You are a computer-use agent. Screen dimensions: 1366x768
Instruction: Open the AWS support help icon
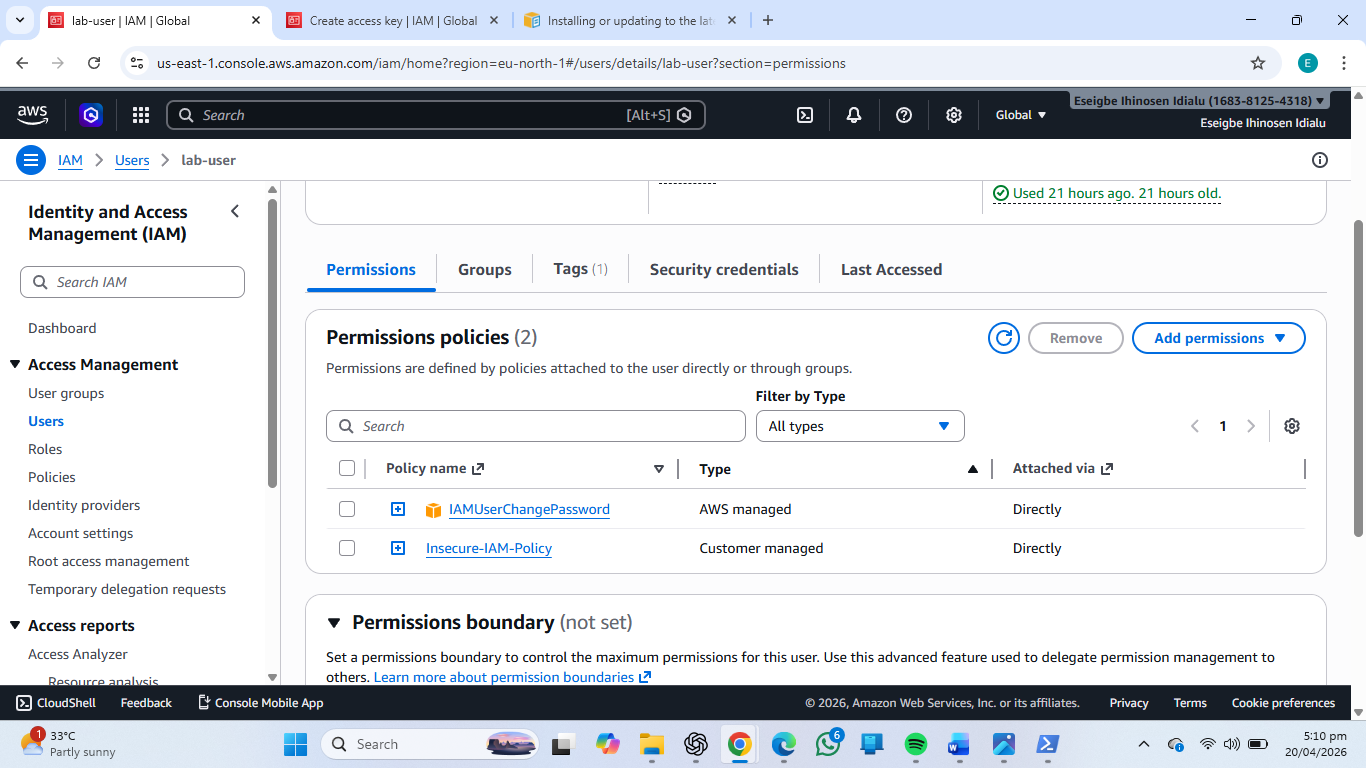pos(904,115)
